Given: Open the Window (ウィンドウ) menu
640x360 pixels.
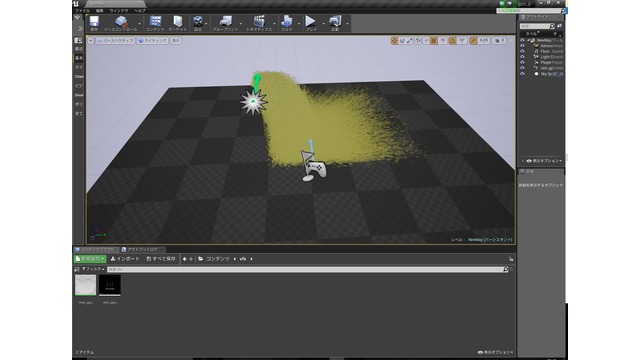Looking at the screenshot, I should click(x=119, y=11).
